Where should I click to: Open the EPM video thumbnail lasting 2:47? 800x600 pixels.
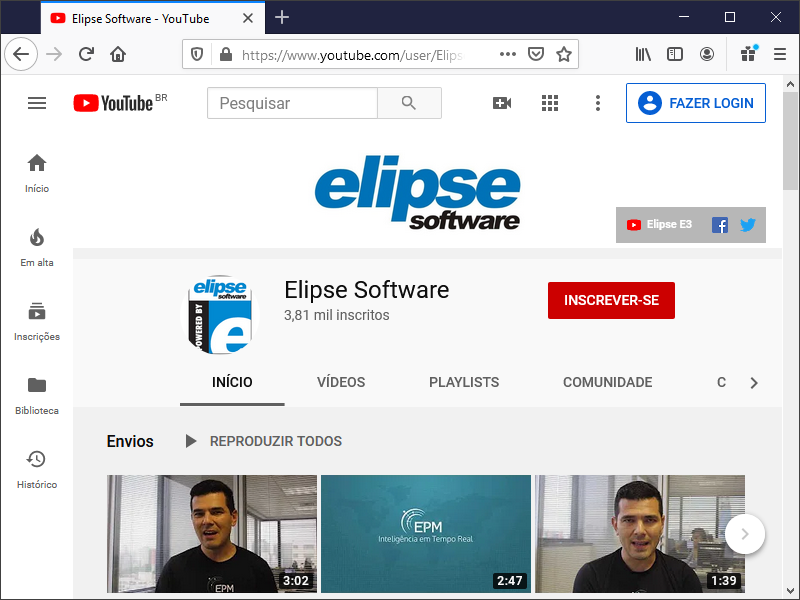[x=426, y=533]
